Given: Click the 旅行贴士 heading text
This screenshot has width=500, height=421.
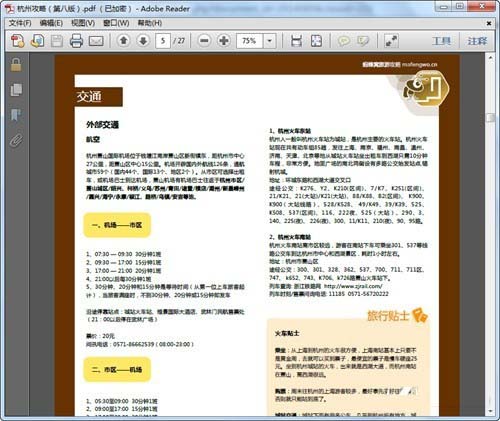Looking at the screenshot, I should (x=388, y=315).
